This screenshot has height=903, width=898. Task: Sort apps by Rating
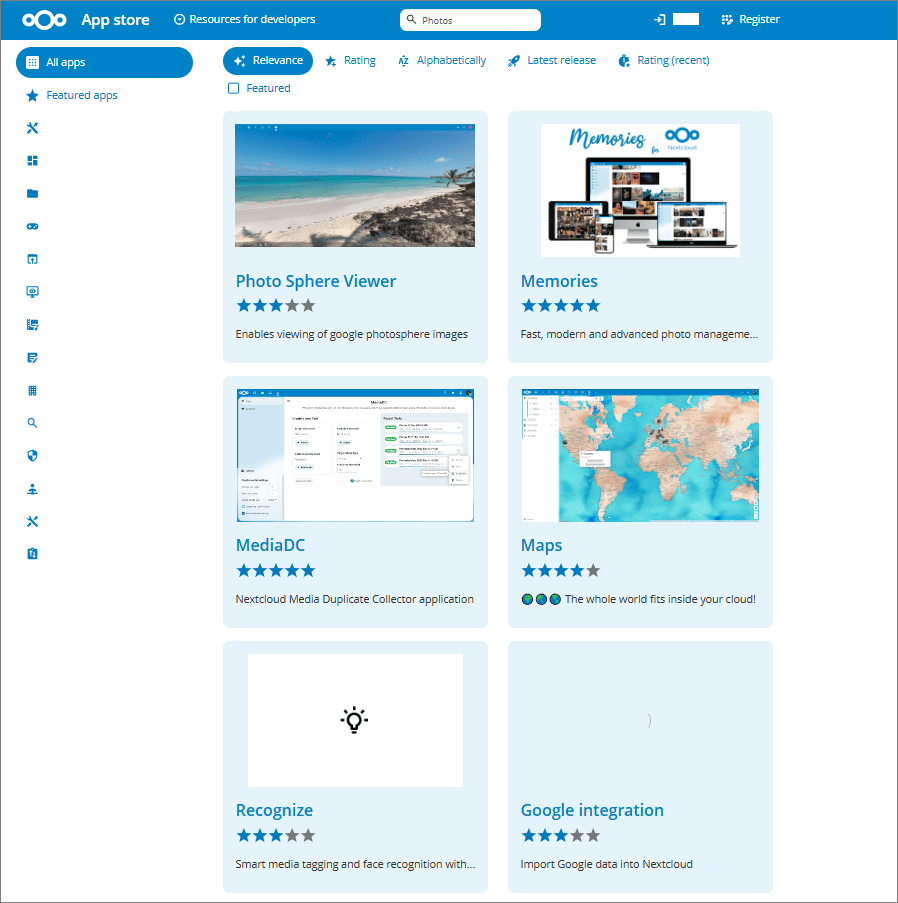pos(350,61)
